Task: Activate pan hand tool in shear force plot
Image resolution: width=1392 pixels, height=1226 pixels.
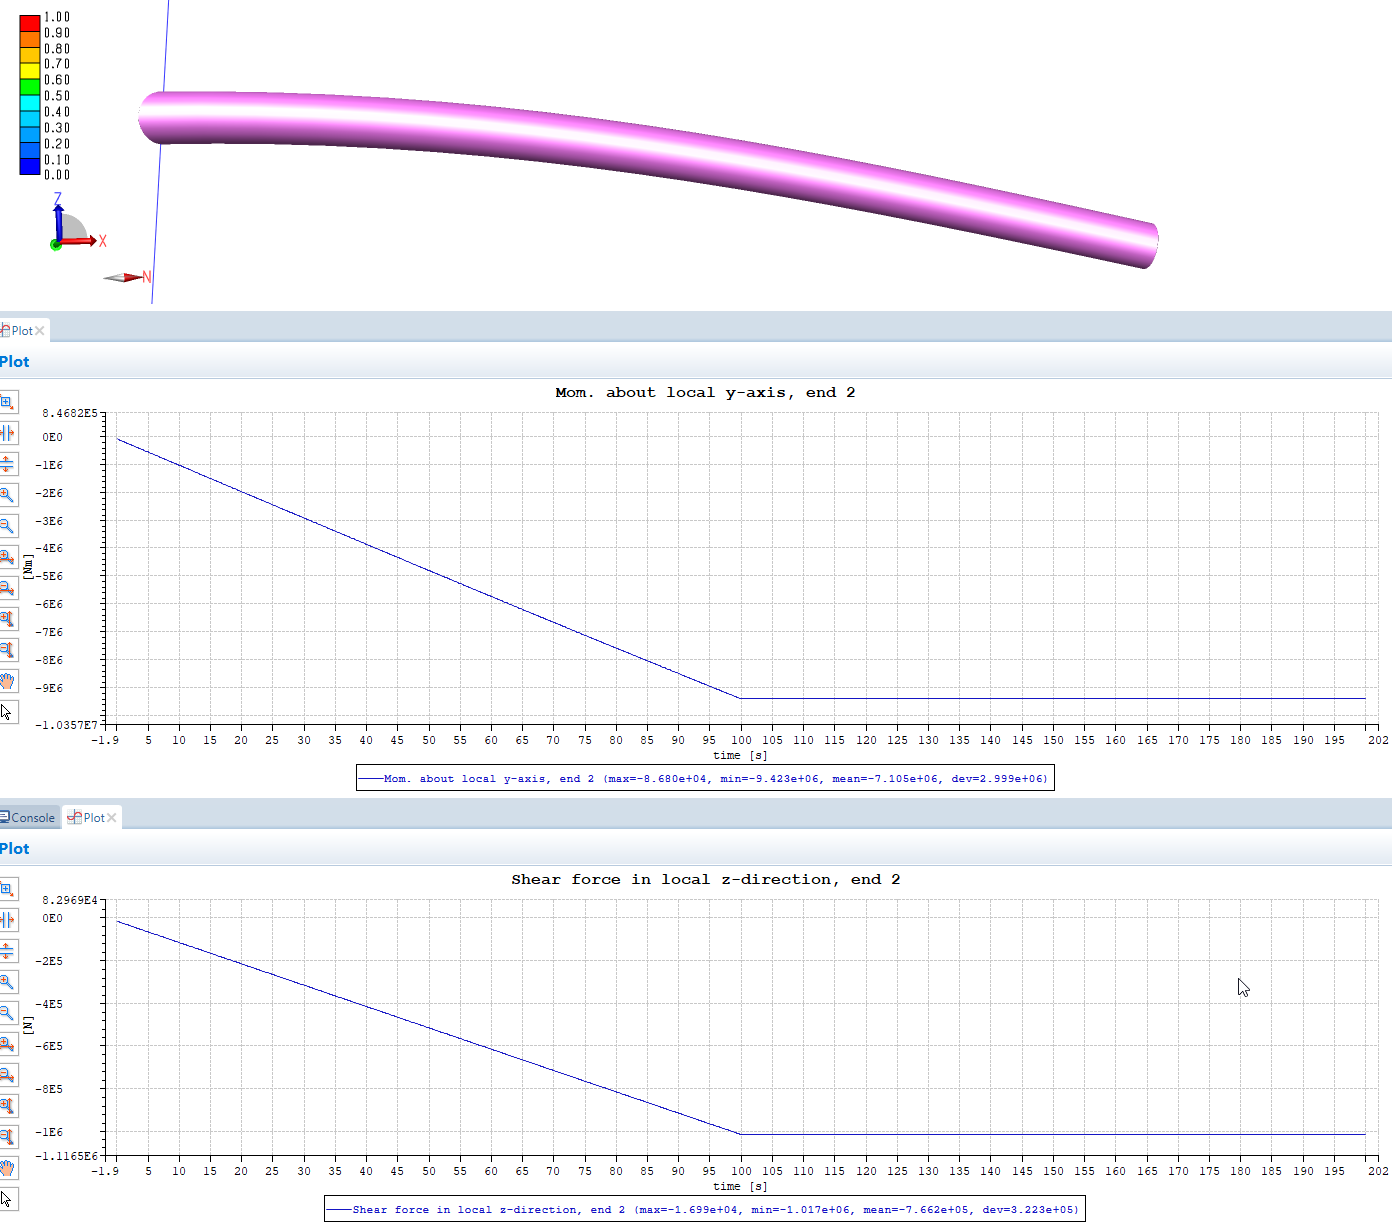Action: pyautogui.click(x=7, y=1168)
